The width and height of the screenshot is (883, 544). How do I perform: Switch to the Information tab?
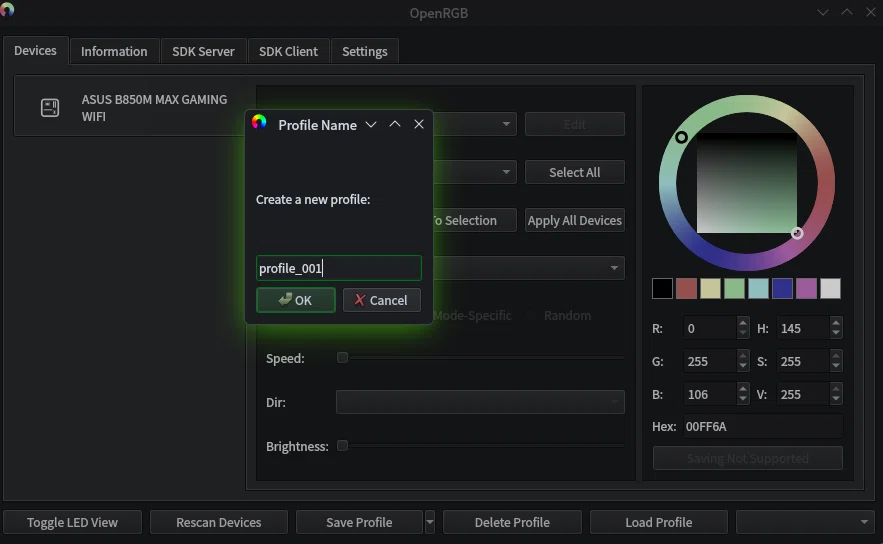[114, 51]
